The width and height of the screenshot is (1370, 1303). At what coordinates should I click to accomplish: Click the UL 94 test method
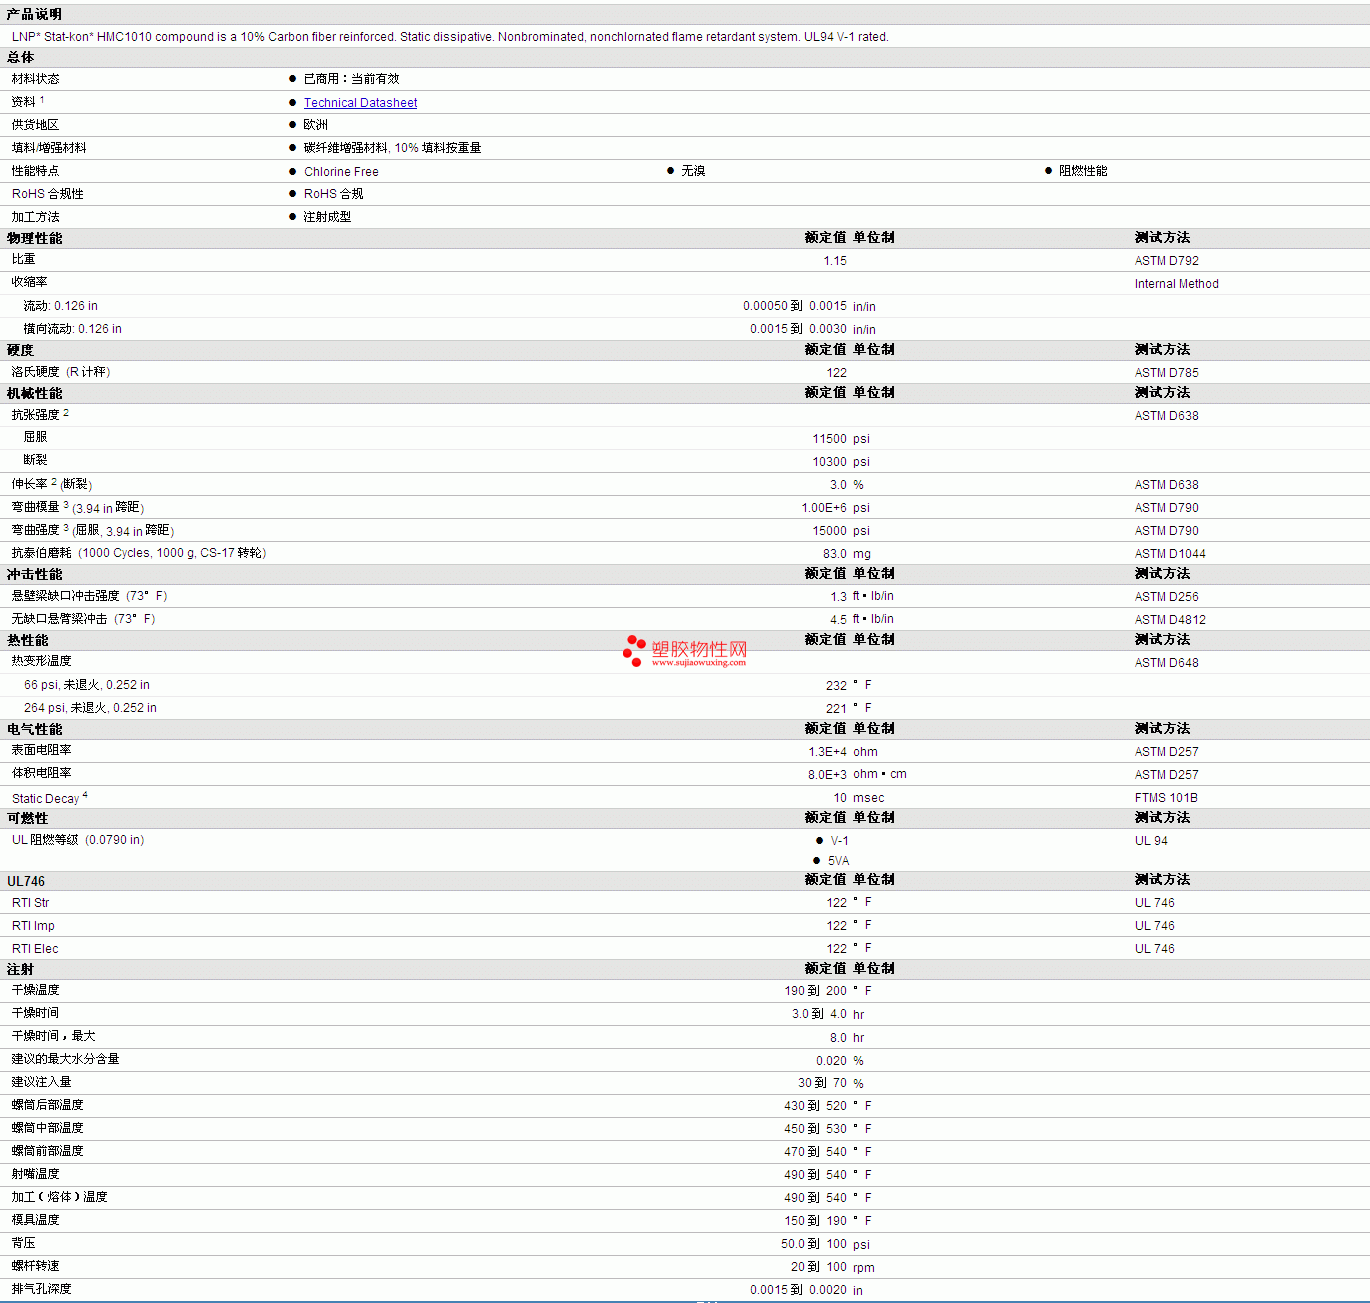[1151, 841]
